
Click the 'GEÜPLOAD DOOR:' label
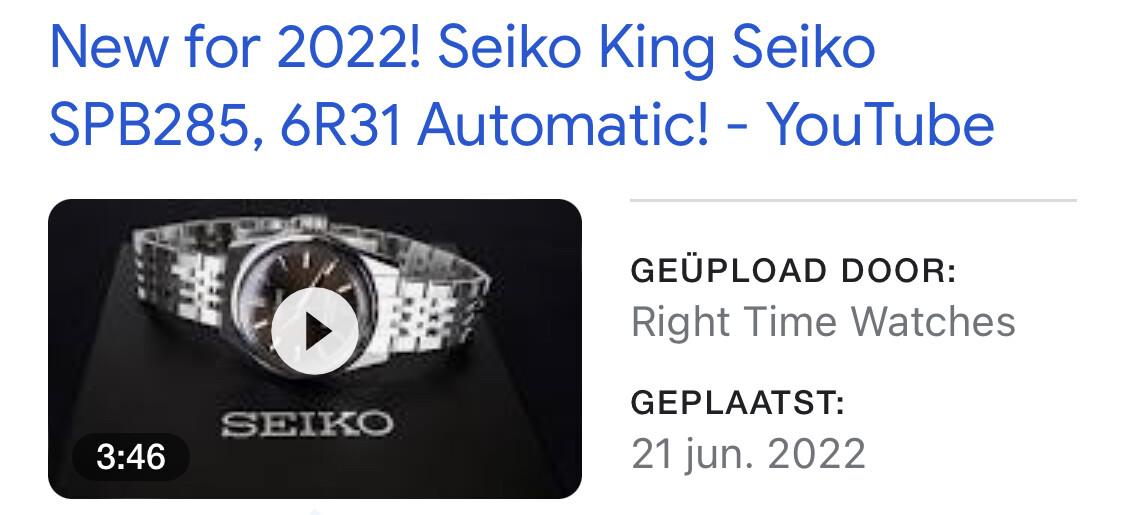794,272
